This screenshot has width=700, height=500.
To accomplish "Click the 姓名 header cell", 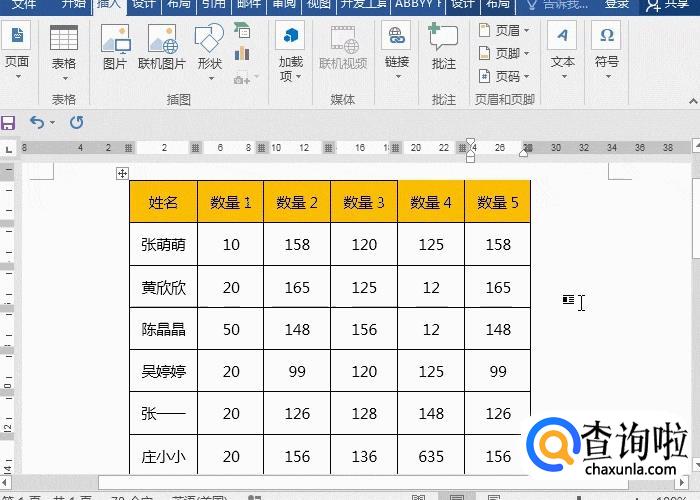I will pyautogui.click(x=163, y=202).
